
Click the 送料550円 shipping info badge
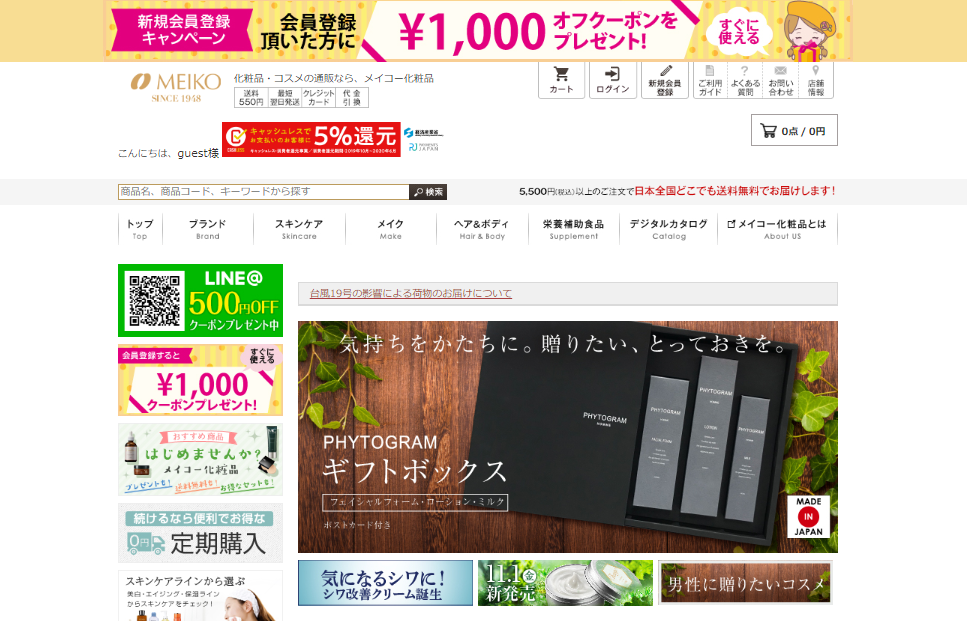251,97
